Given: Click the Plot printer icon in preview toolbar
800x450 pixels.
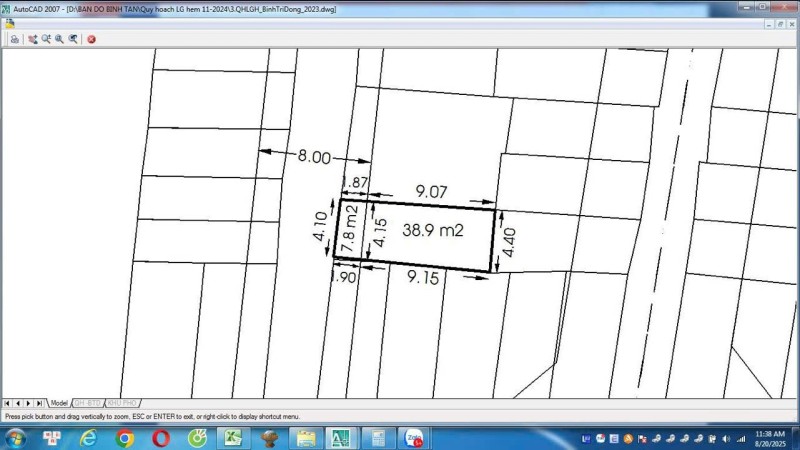Looking at the screenshot, I should (14, 39).
